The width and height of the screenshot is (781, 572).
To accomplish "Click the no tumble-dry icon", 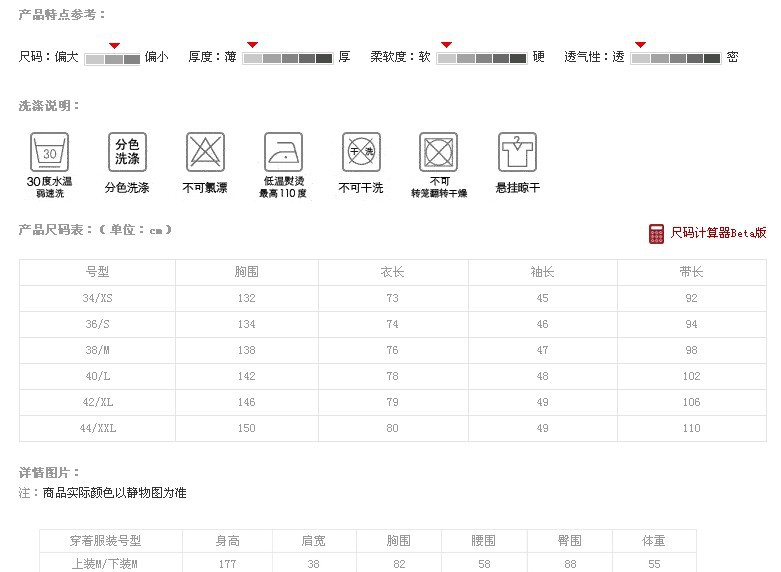I will click(x=439, y=152).
